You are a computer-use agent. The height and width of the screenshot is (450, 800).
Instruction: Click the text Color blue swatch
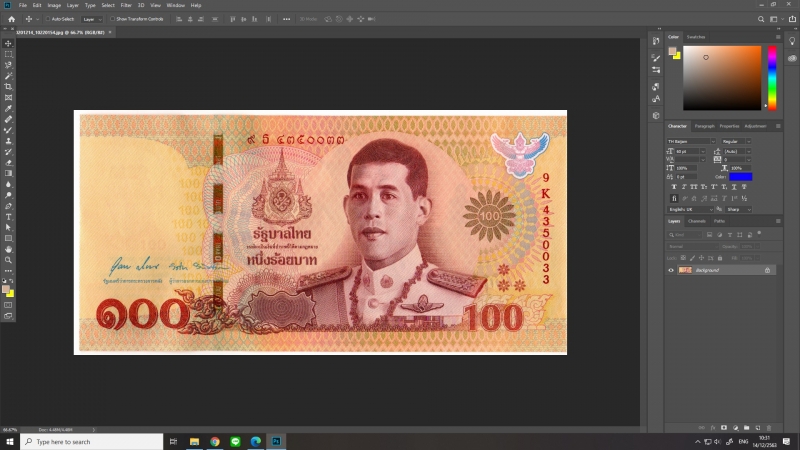pyautogui.click(x=740, y=177)
